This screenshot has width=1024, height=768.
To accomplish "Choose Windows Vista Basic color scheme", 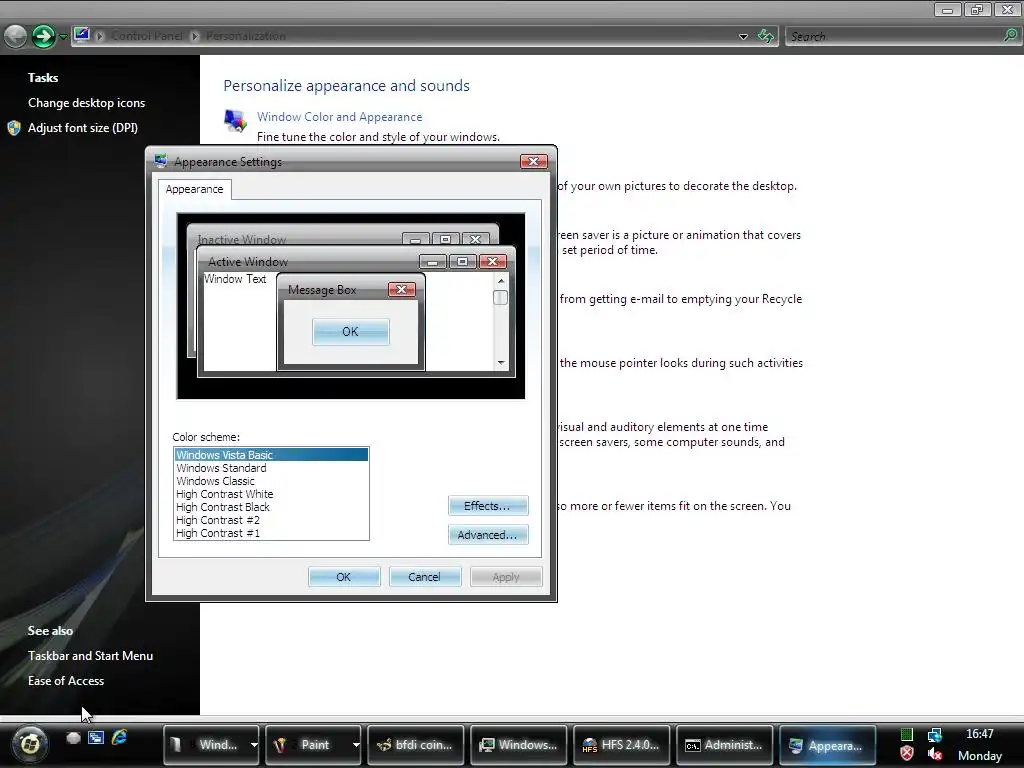I will [271, 455].
